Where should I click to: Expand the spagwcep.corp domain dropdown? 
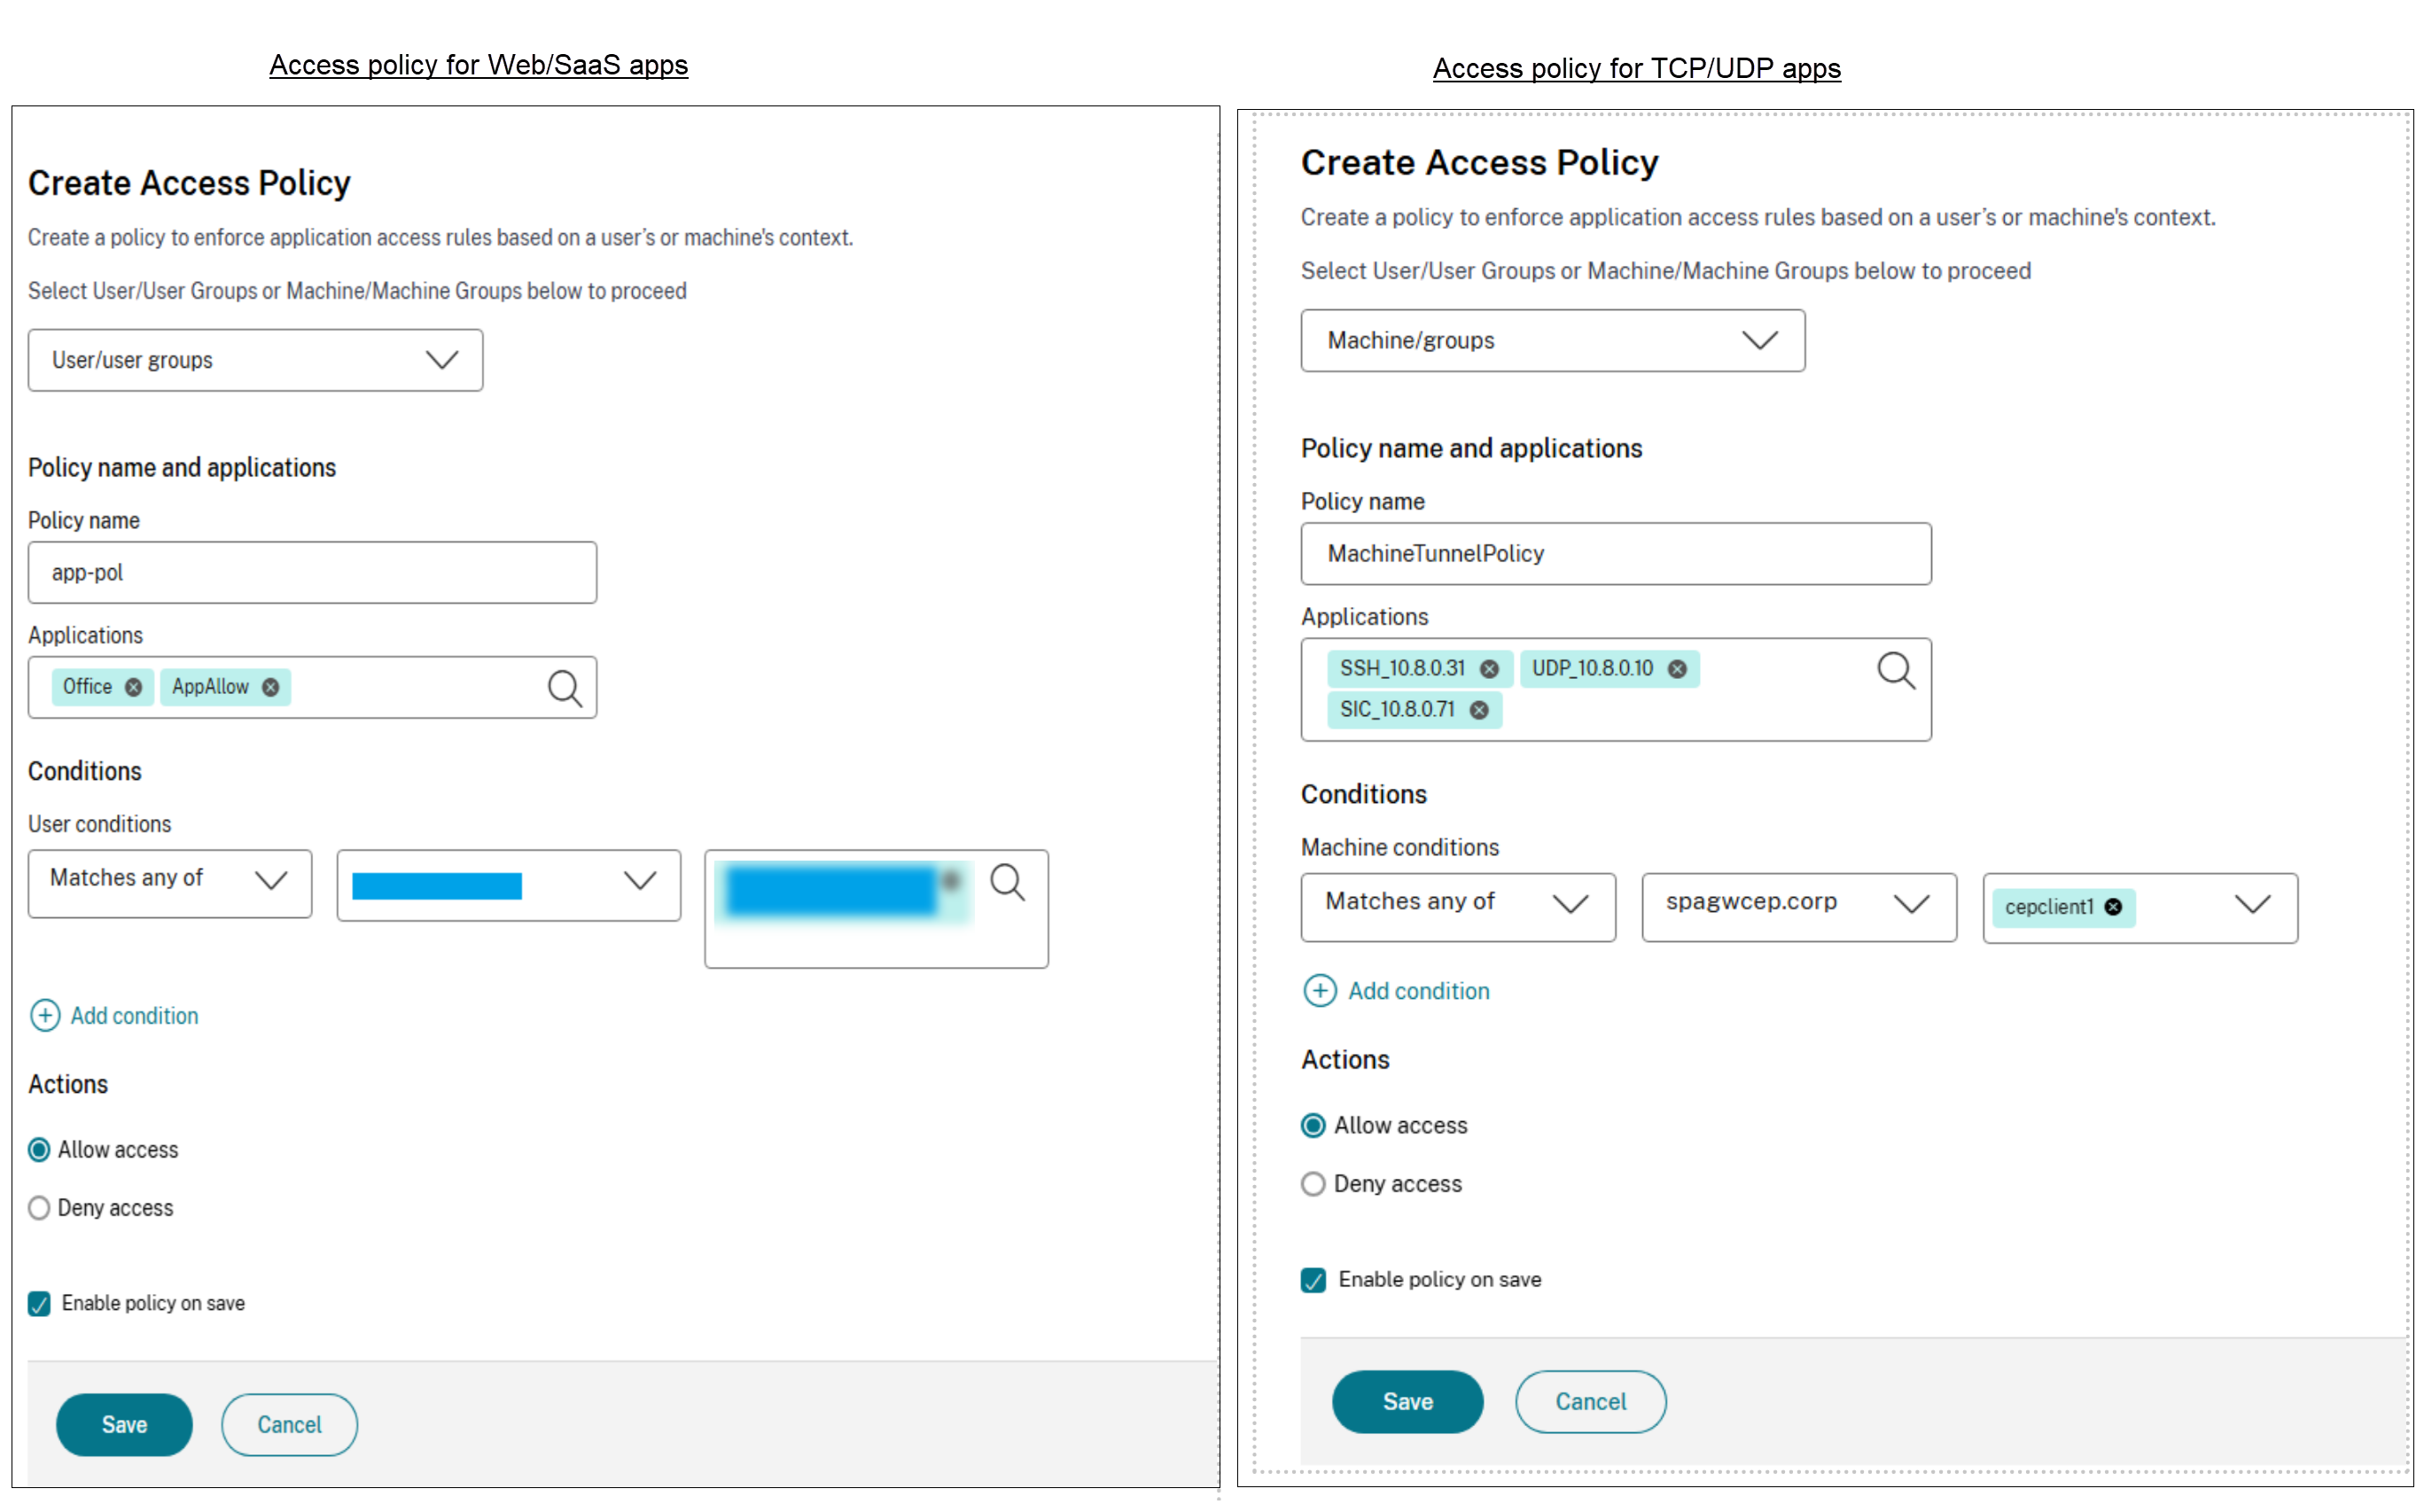coord(1798,904)
